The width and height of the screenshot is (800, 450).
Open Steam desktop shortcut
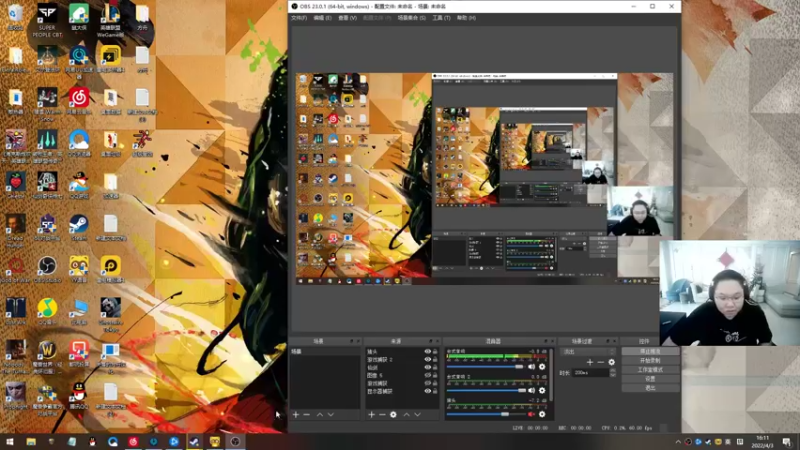point(79,228)
